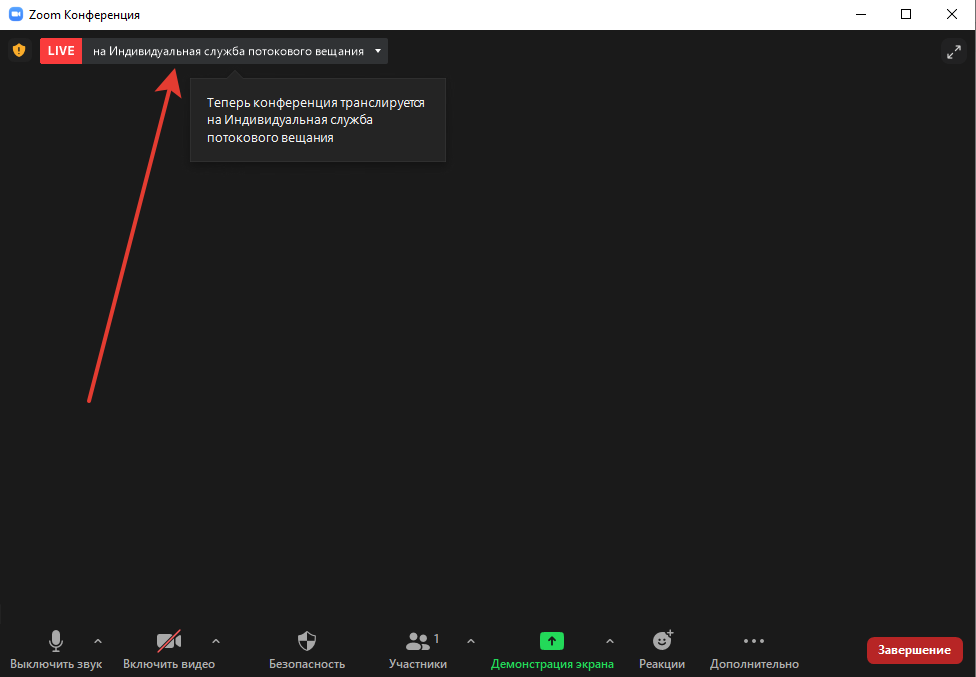Expand the chevron beside Участники
Image resolution: width=976 pixels, height=677 pixels.
coord(471,641)
